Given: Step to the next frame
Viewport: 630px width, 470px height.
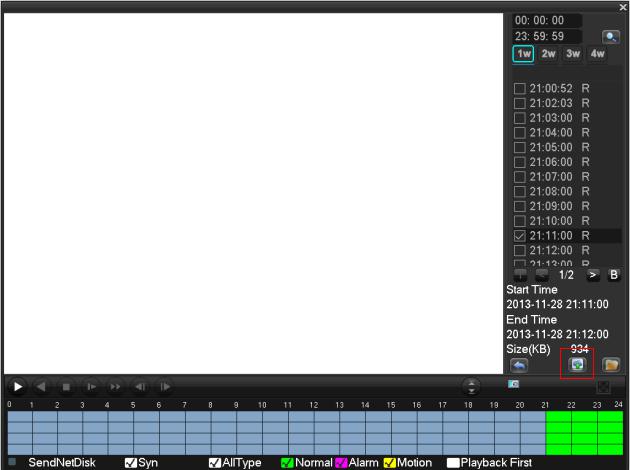Looking at the screenshot, I should tap(165, 387).
